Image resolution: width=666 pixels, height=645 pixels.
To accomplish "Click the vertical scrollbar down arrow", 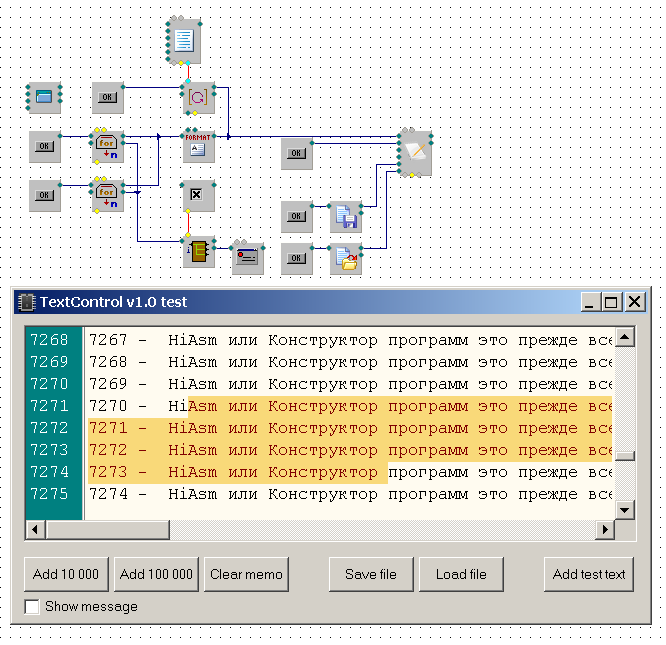I will click(x=625, y=510).
